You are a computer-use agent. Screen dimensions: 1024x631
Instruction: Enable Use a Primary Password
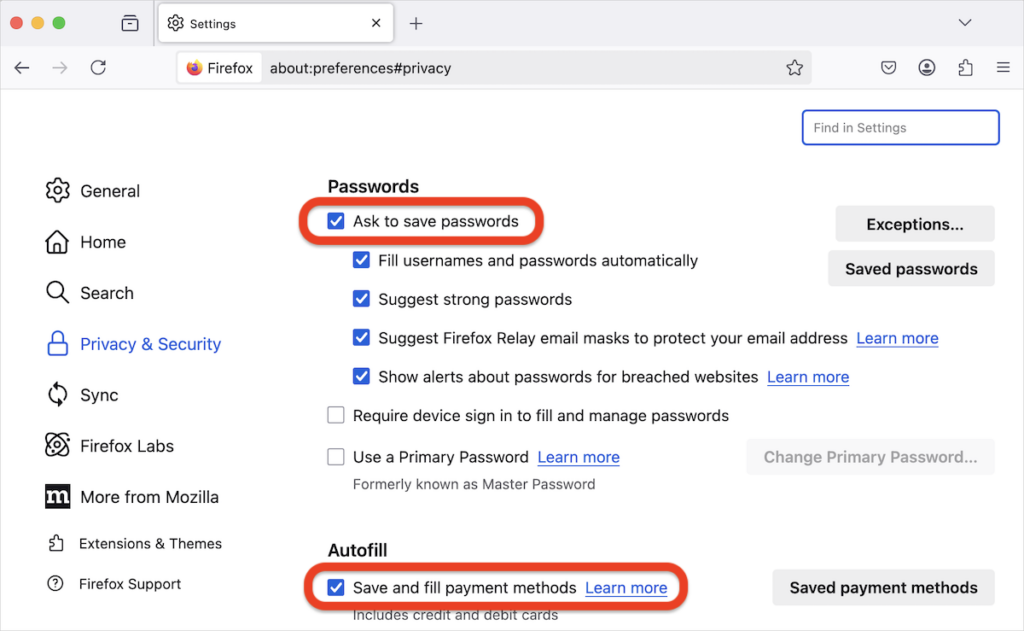(336, 456)
